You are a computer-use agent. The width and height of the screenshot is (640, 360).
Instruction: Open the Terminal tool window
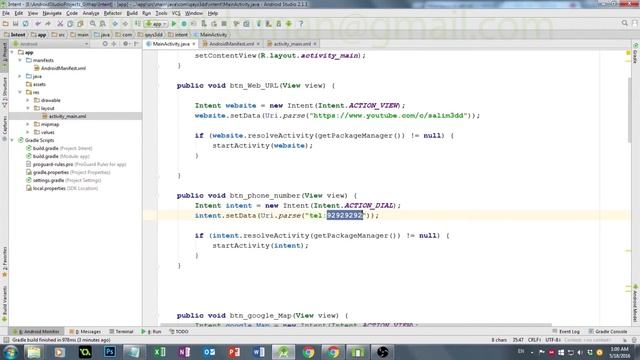click(x=121, y=331)
